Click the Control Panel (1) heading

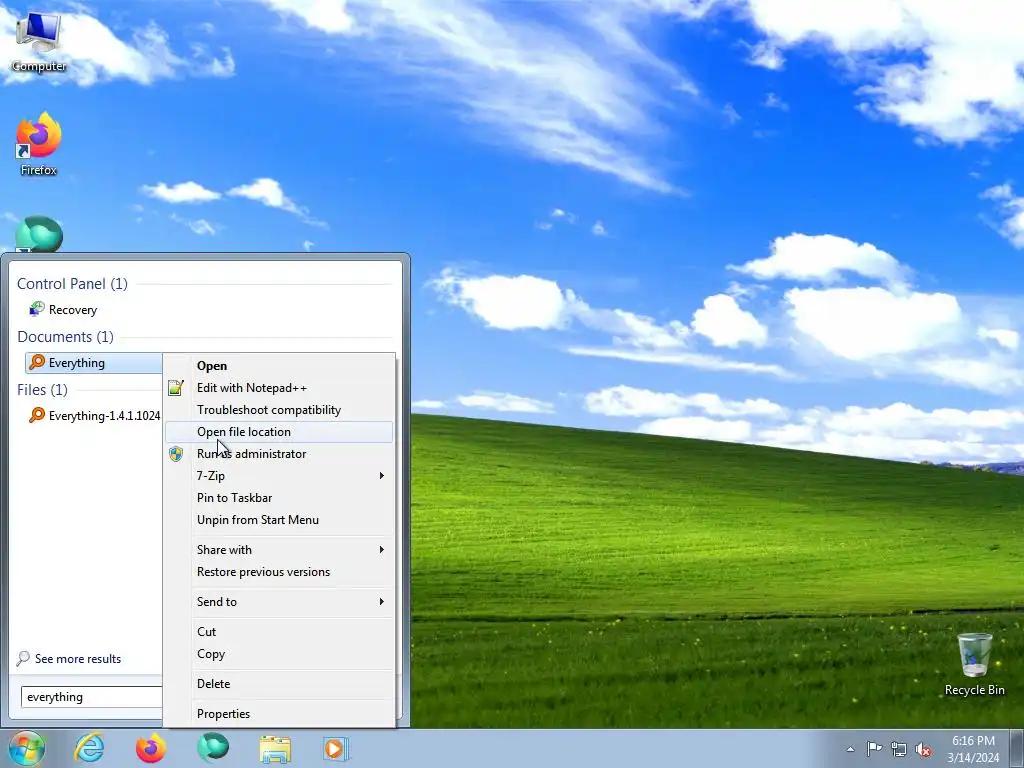[x=72, y=284]
